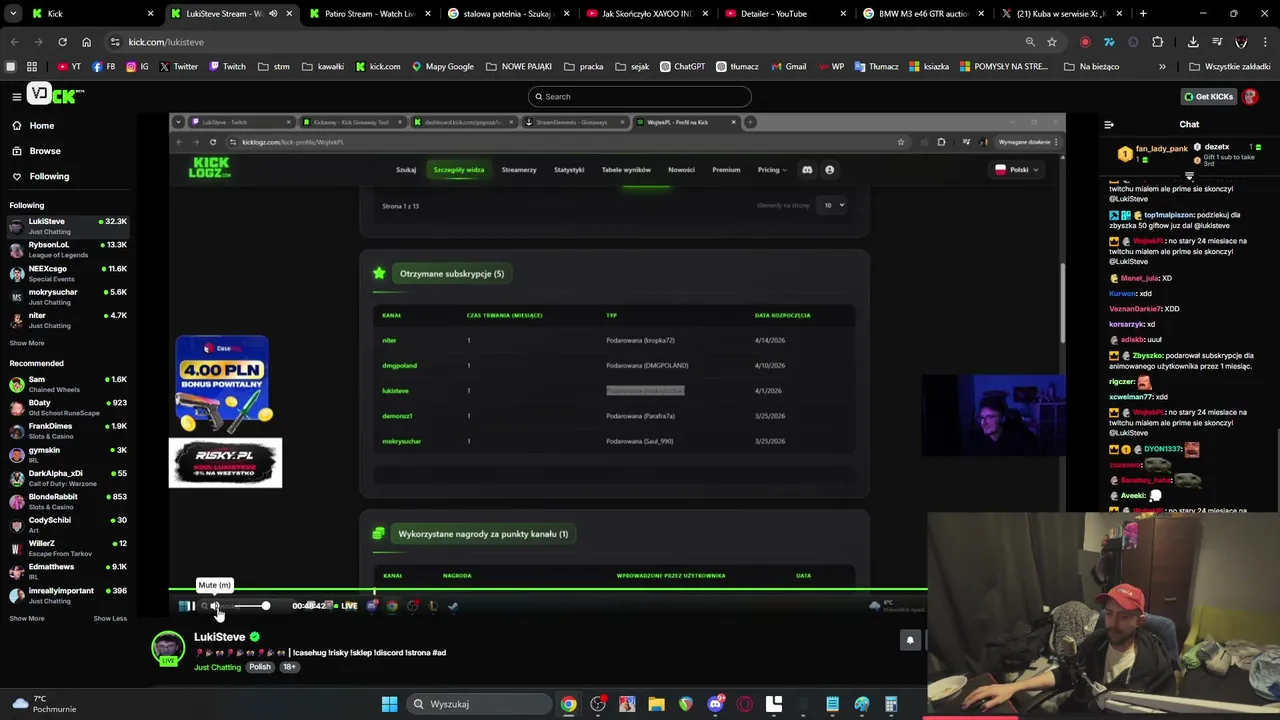Switch to the Detailer - YouTube tab

coord(783,14)
